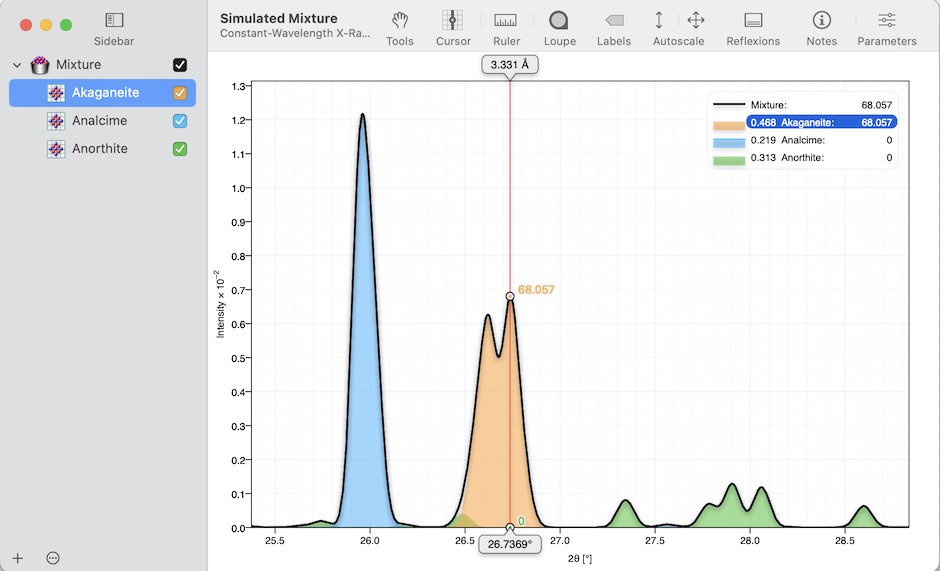The image size is (940, 571).
Task: Open the Loupe magnifier
Action: tap(559, 21)
